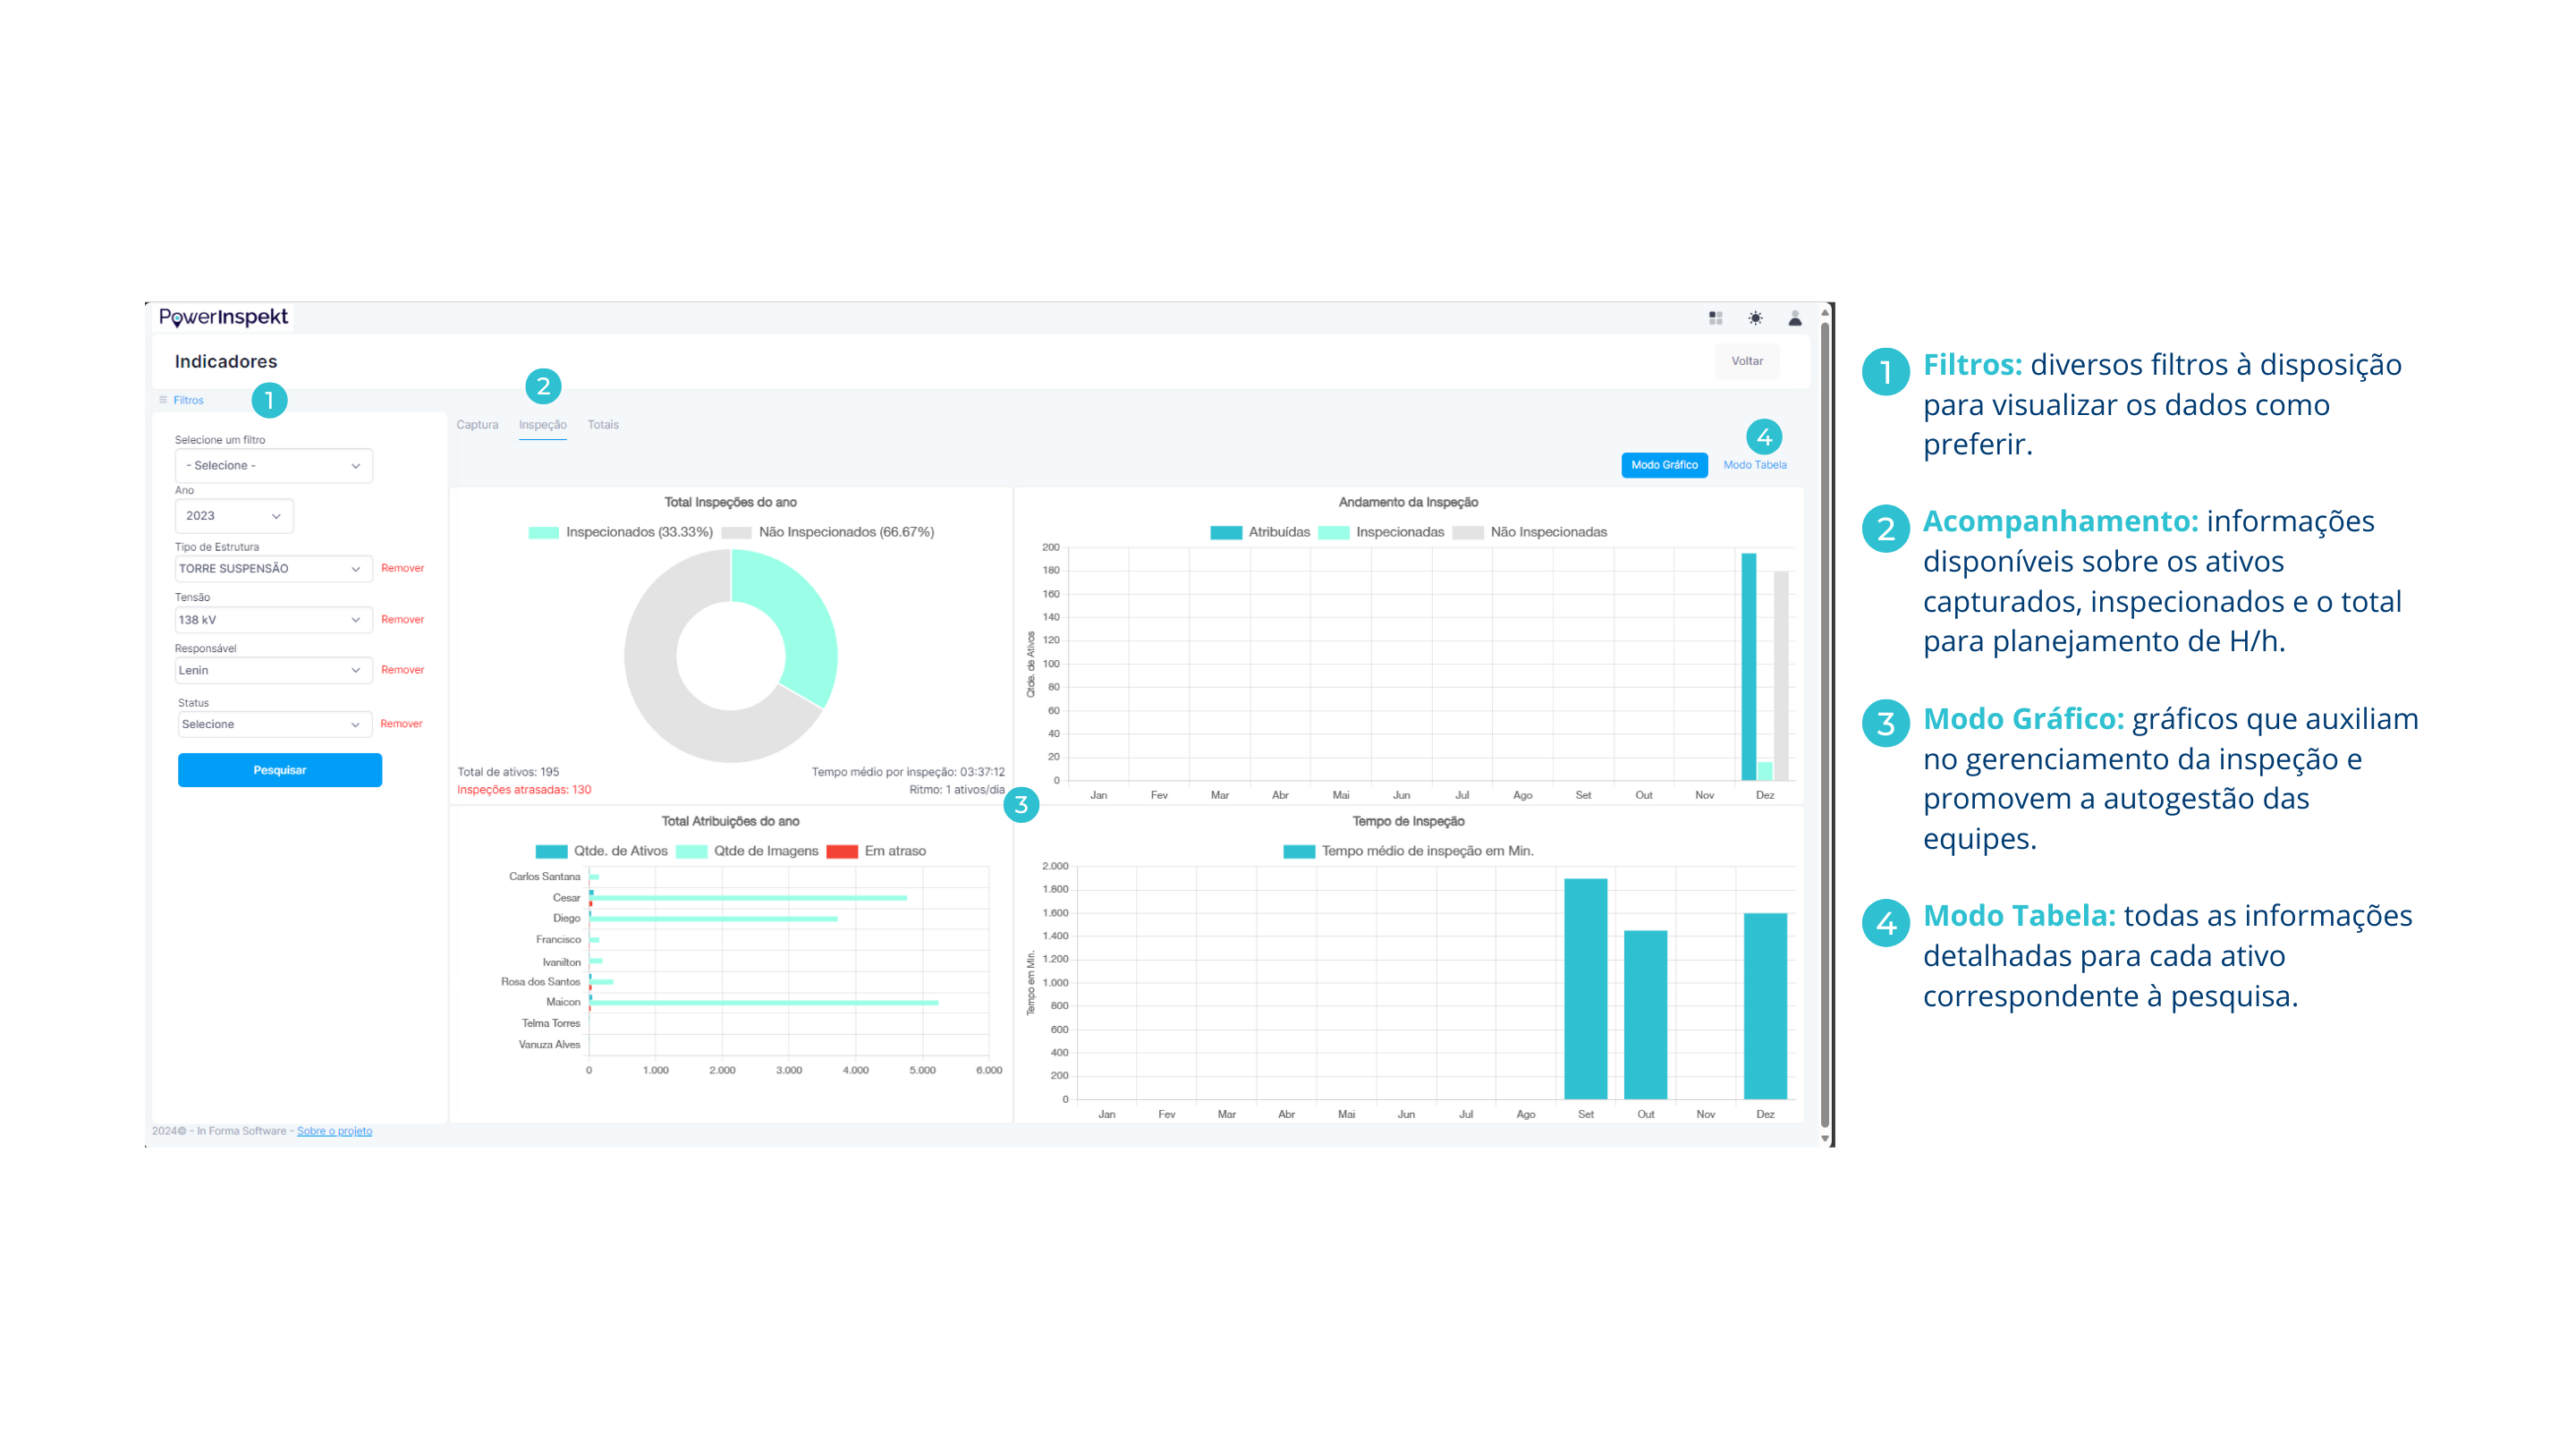This screenshot has width=2576, height=1449.
Task: Expand Tipo de Estrutura dropdown
Action: tap(272, 568)
